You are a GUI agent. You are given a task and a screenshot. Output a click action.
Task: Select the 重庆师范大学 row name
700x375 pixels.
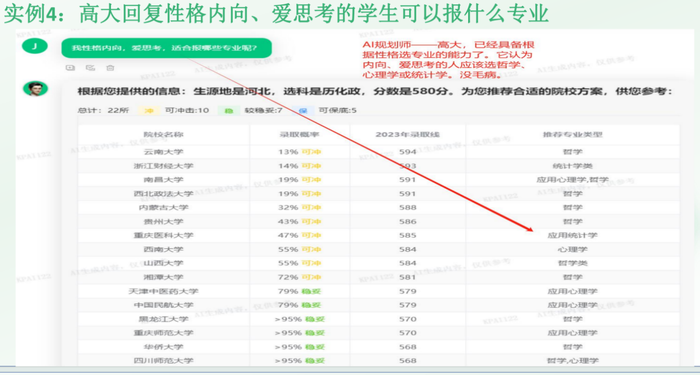pos(163,333)
